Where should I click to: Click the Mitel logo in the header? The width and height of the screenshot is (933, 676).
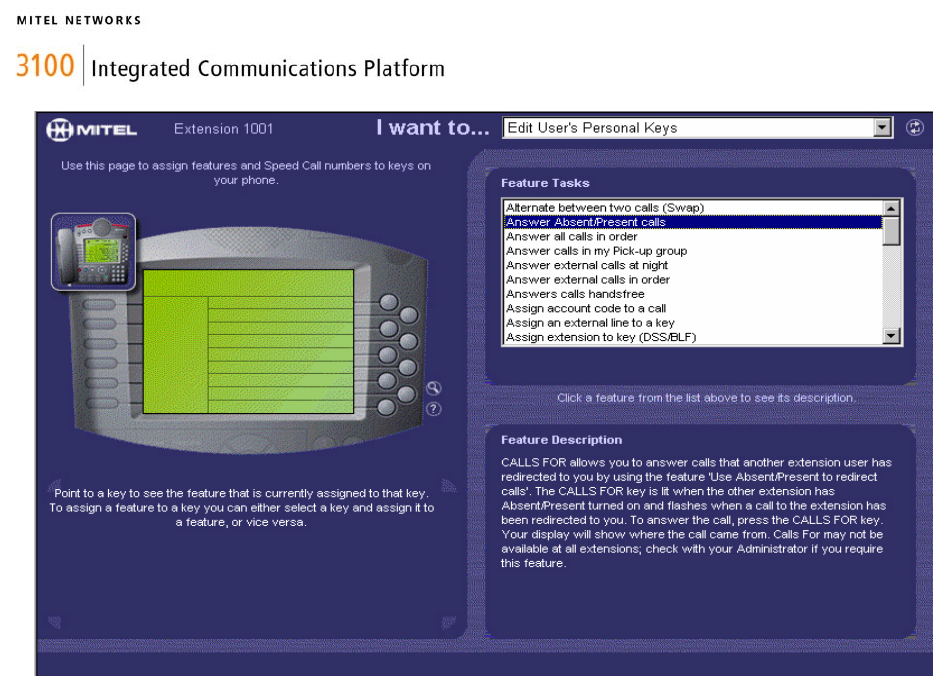[x=92, y=129]
